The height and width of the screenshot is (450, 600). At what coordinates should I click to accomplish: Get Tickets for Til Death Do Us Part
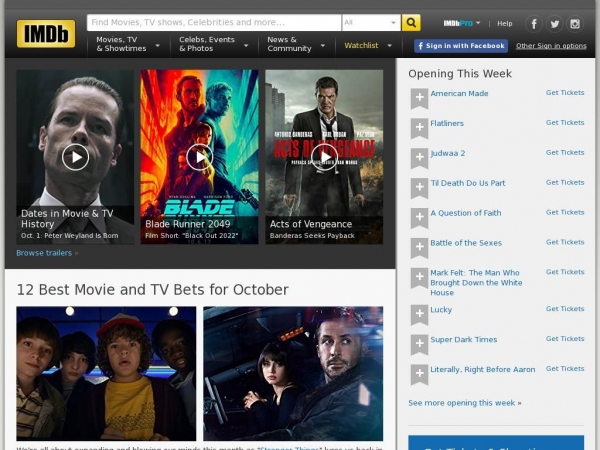[565, 182]
